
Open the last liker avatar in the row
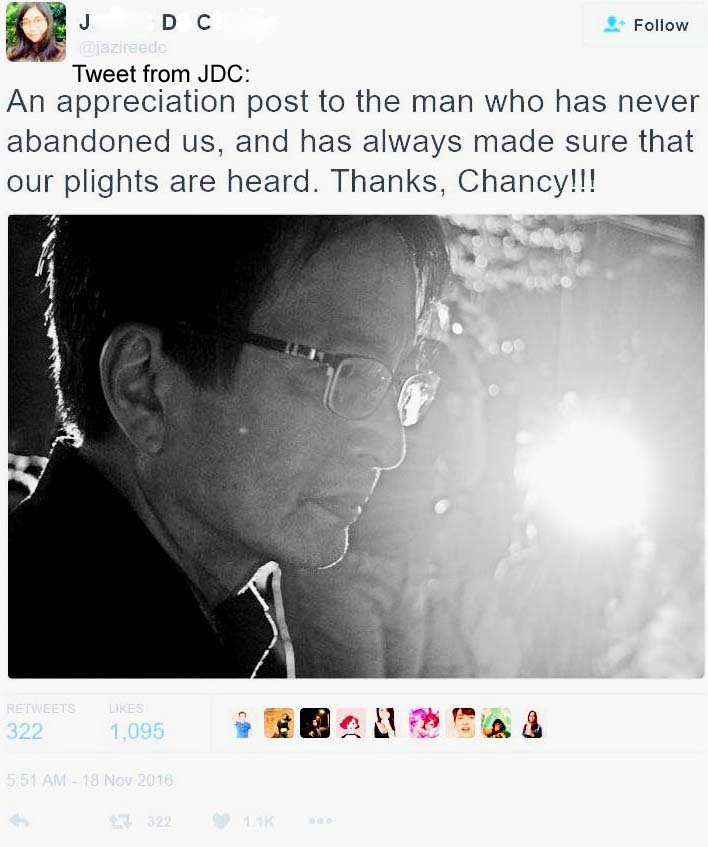pos(532,723)
